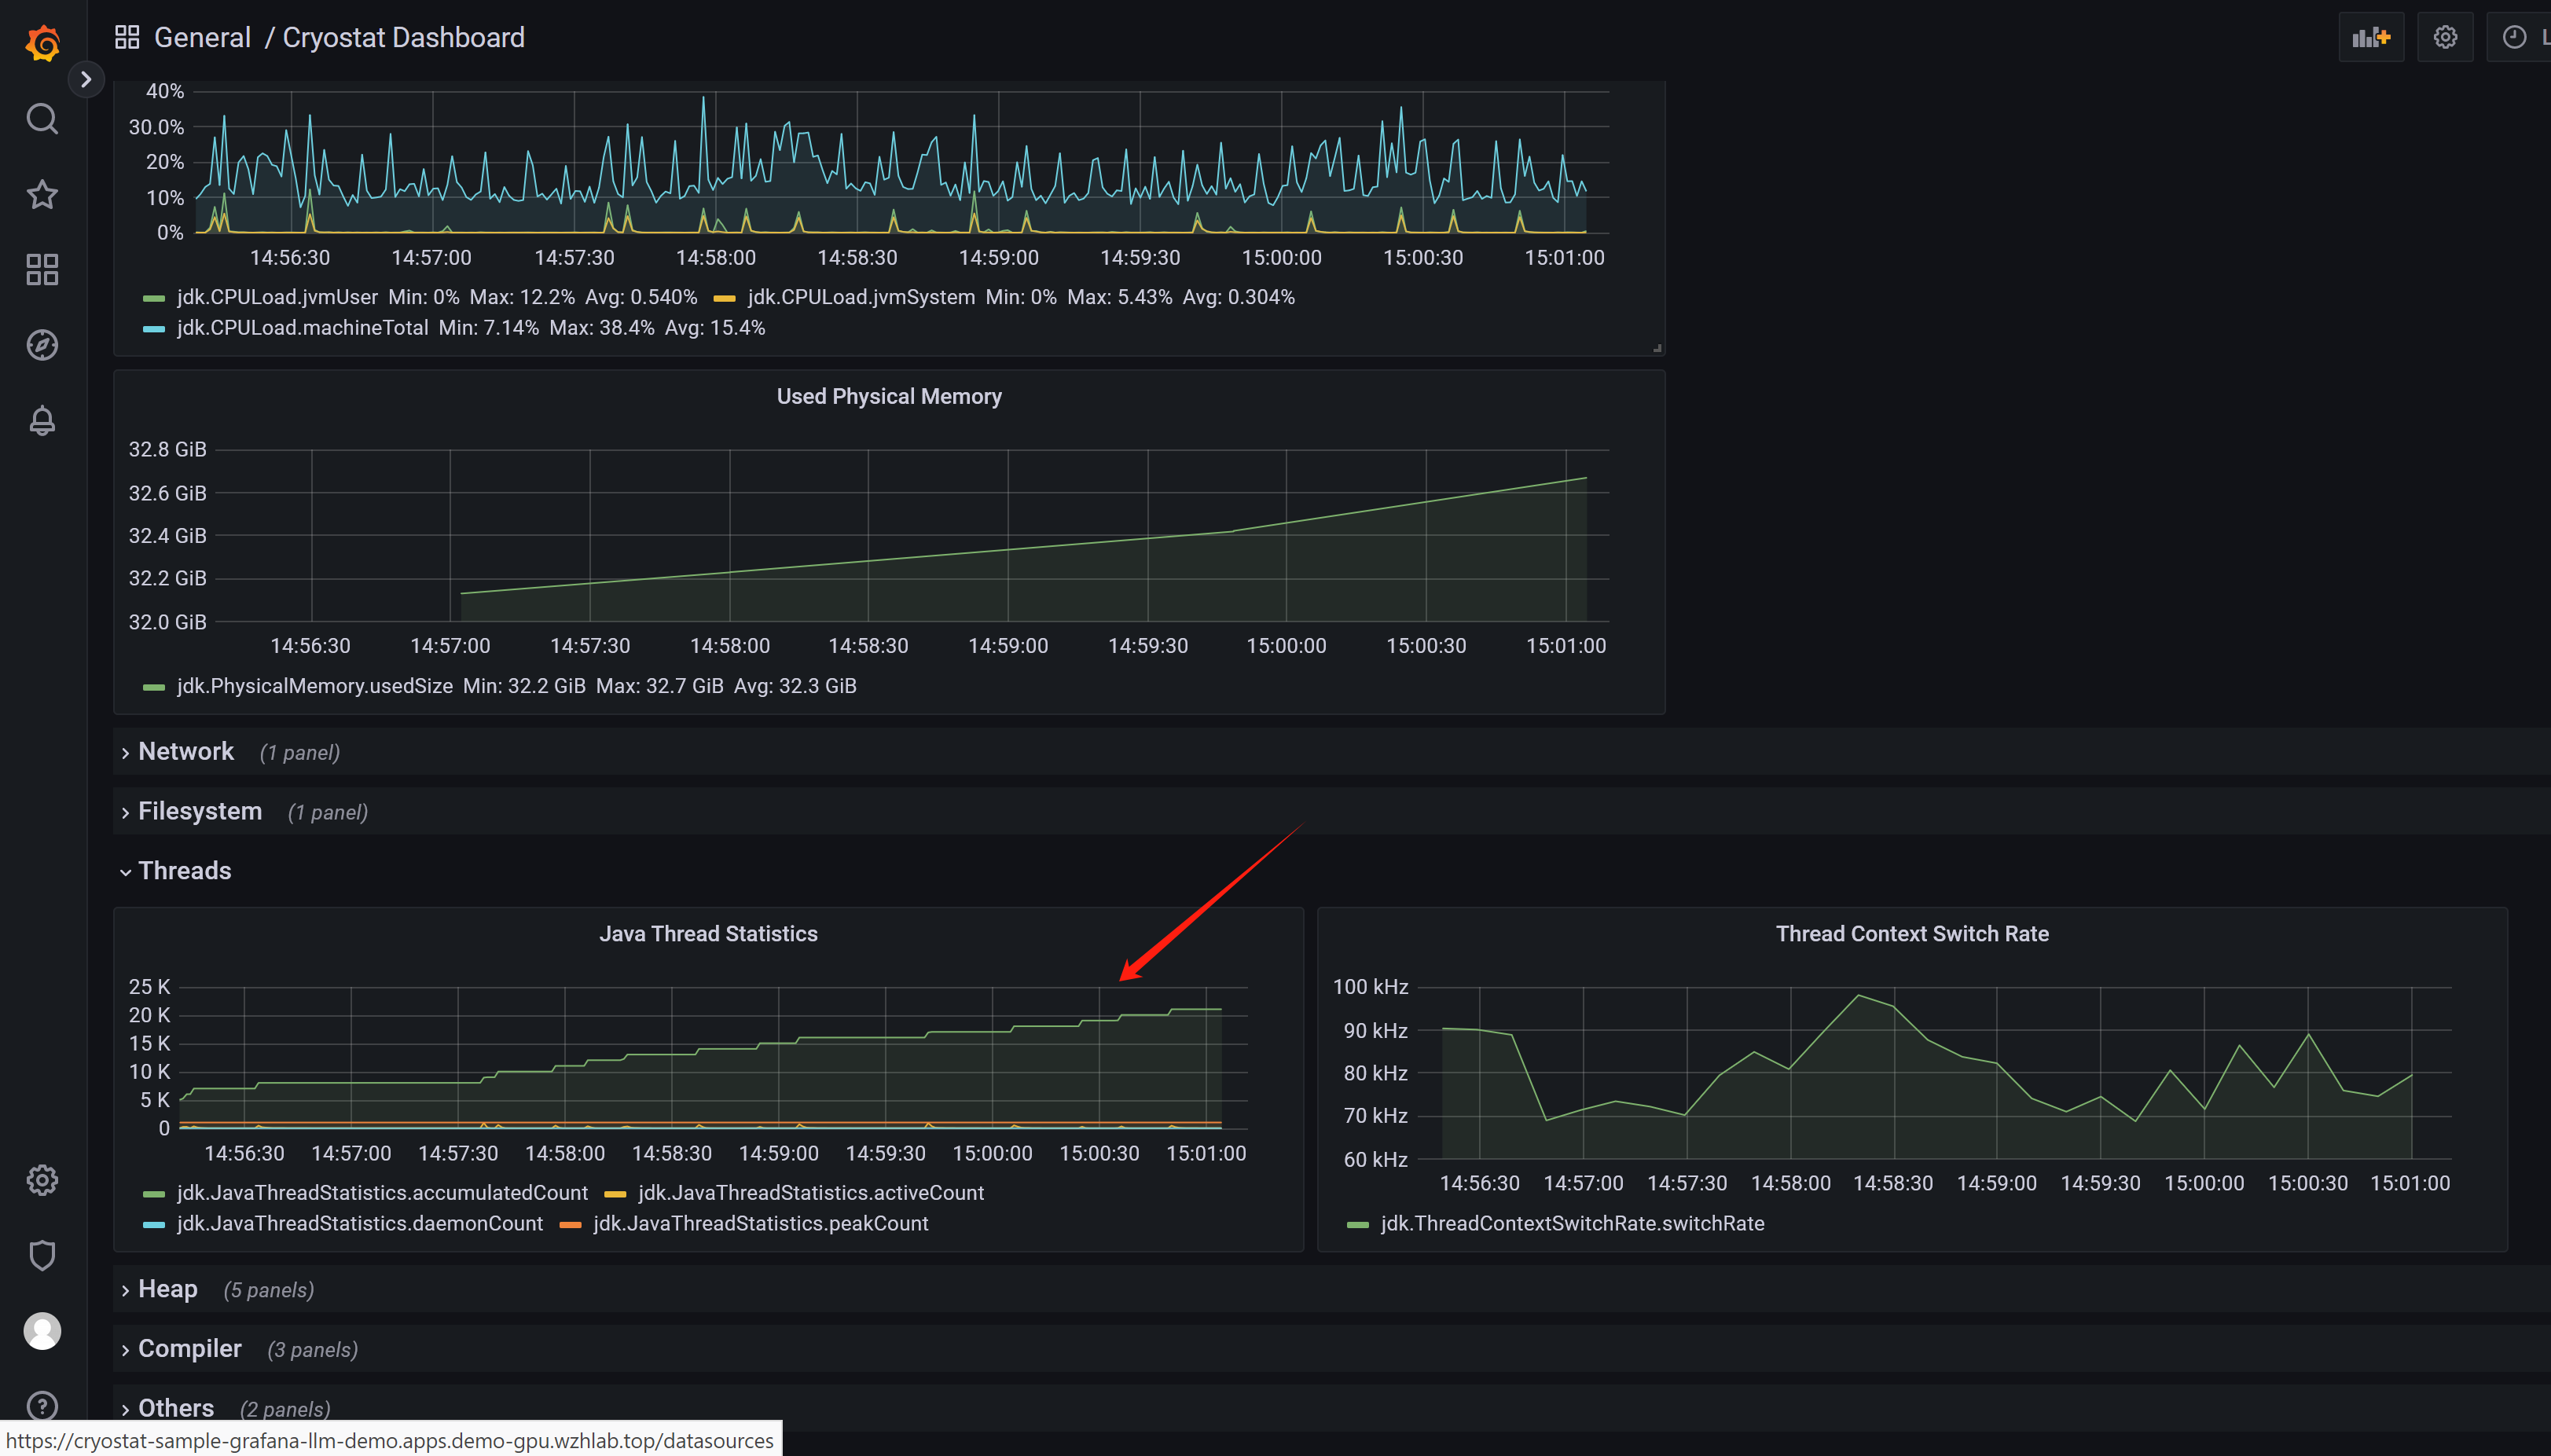Viewport: 2551px width, 1456px height.
Task: Open Java Thread Statistics panel title menu
Action: (708, 933)
